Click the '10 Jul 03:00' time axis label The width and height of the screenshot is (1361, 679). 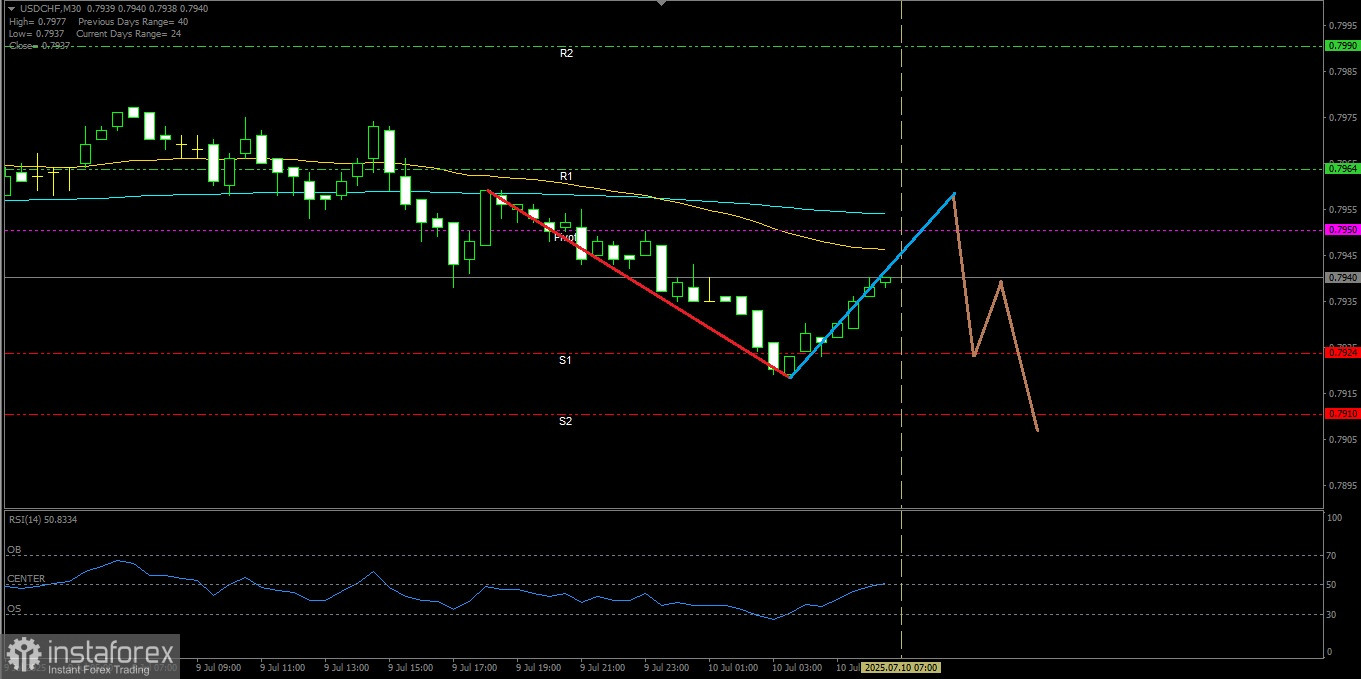(x=798, y=667)
